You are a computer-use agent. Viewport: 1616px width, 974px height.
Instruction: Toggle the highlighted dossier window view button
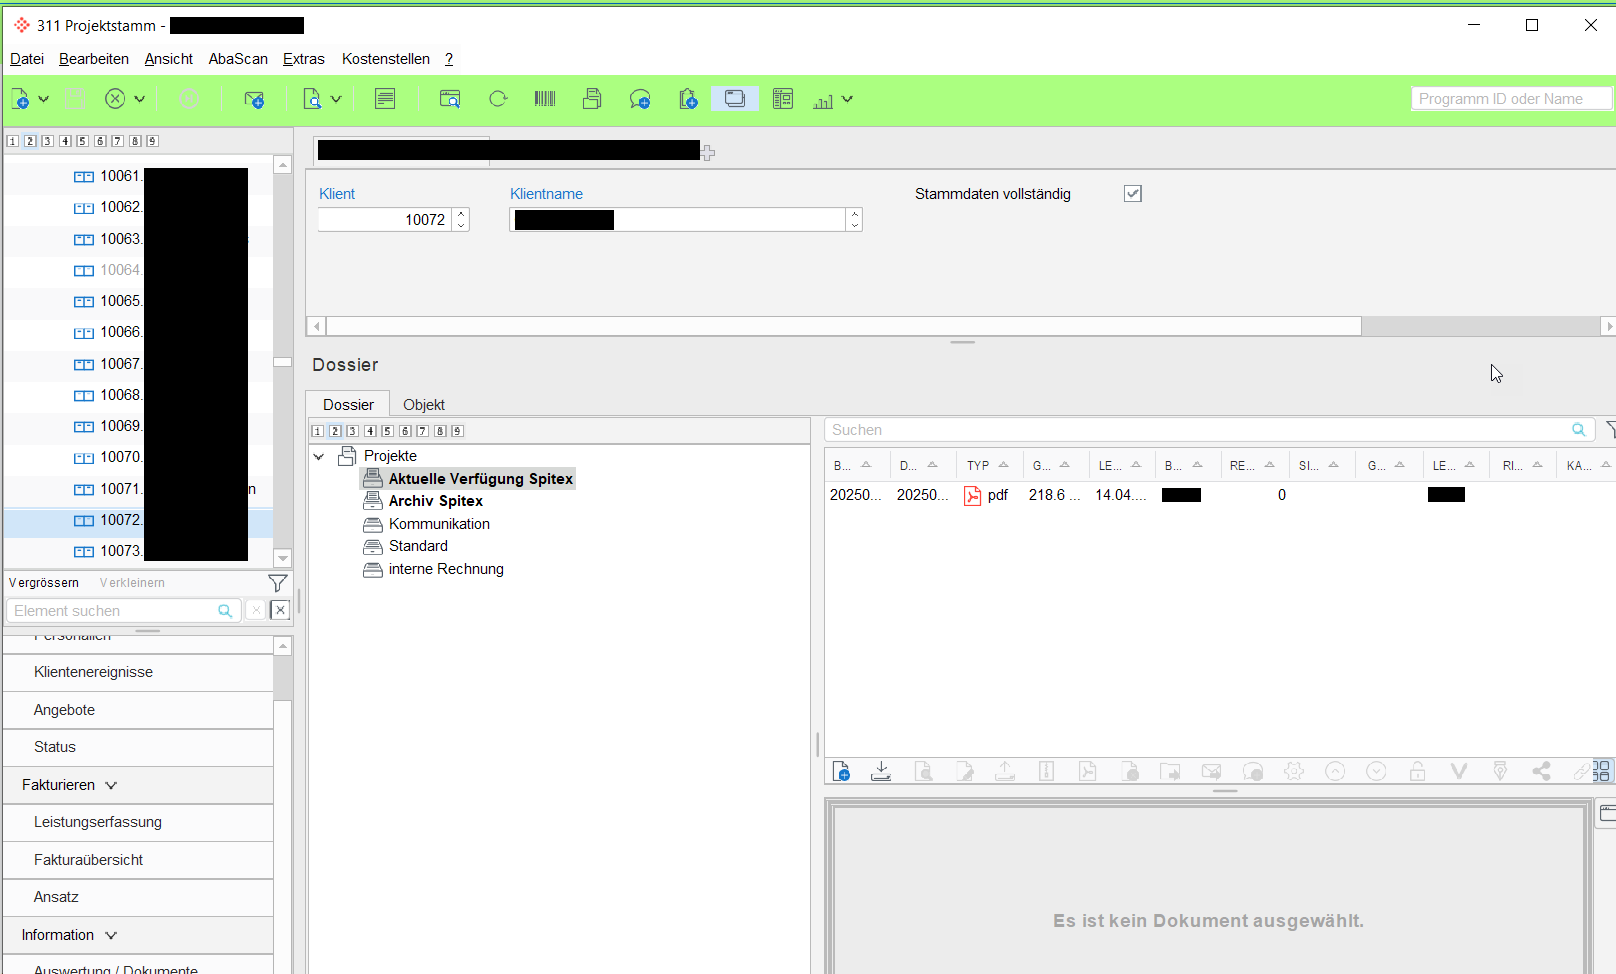click(735, 99)
